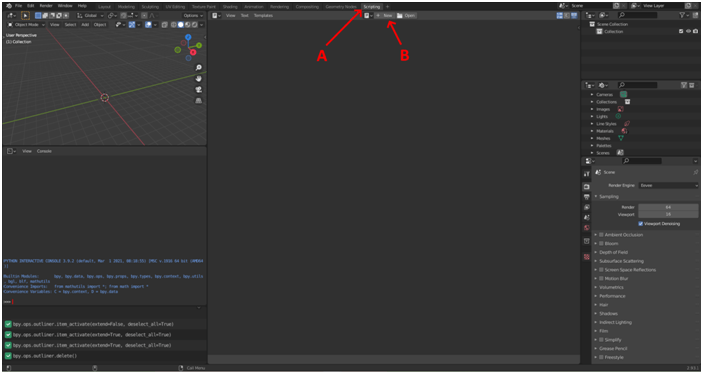Click the Blender logo in the menu bar
Screen dimensions: 703x374
tap(9, 6)
